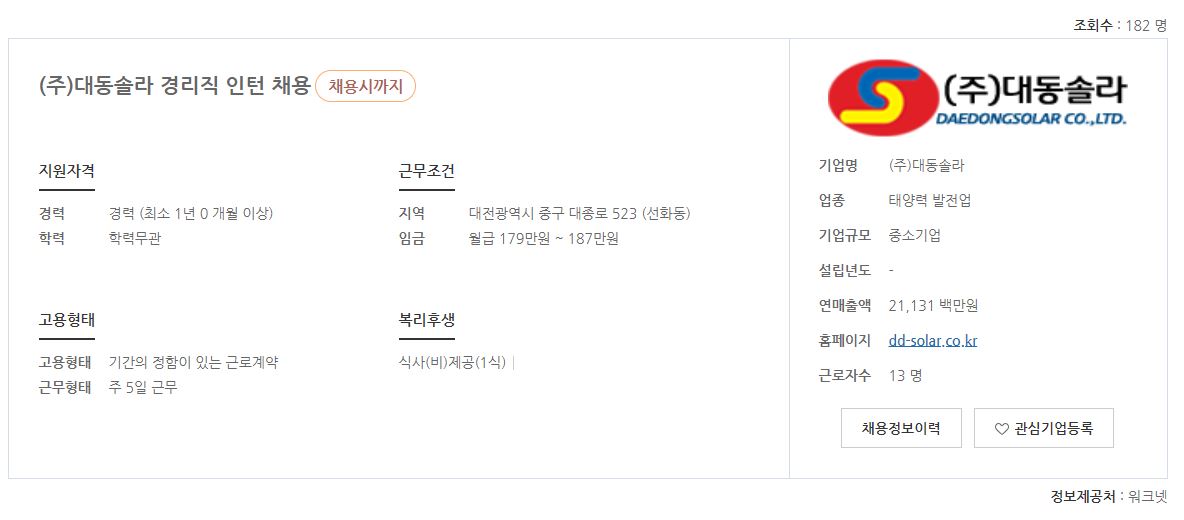Click the 채용시까지 deadline badge
The height and width of the screenshot is (520, 1184).
[365, 86]
